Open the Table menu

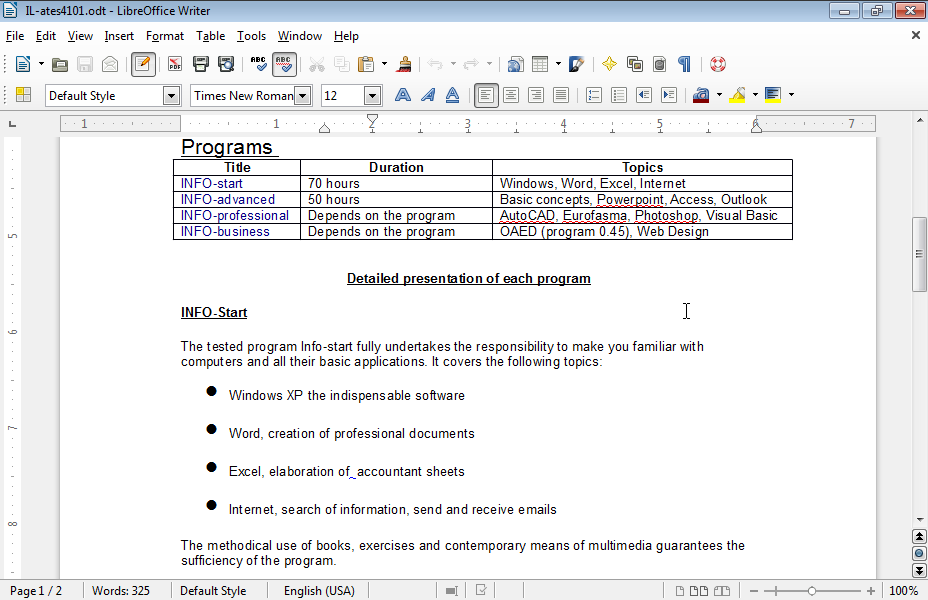(210, 36)
